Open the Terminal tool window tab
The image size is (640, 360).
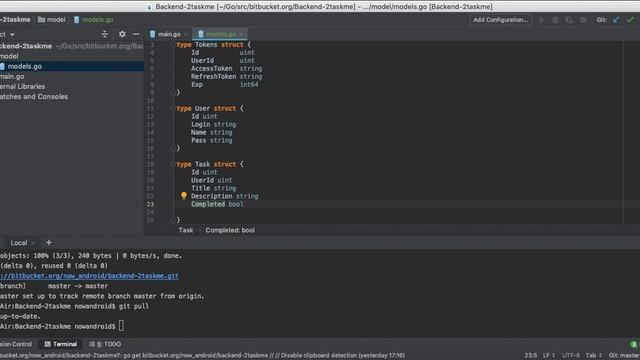coord(60,344)
